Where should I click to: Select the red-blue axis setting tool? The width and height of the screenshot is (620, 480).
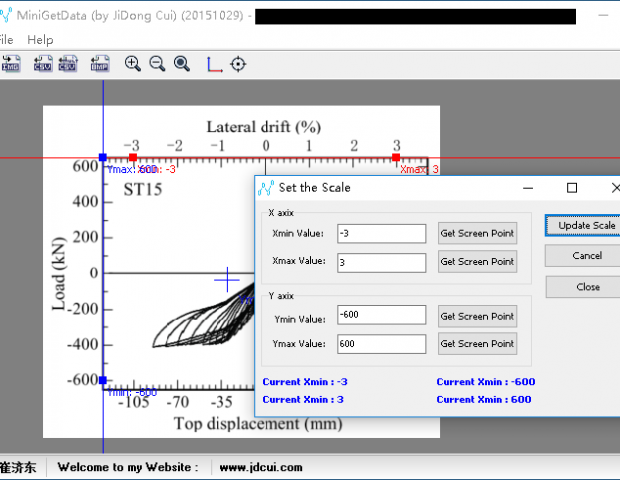point(214,64)
